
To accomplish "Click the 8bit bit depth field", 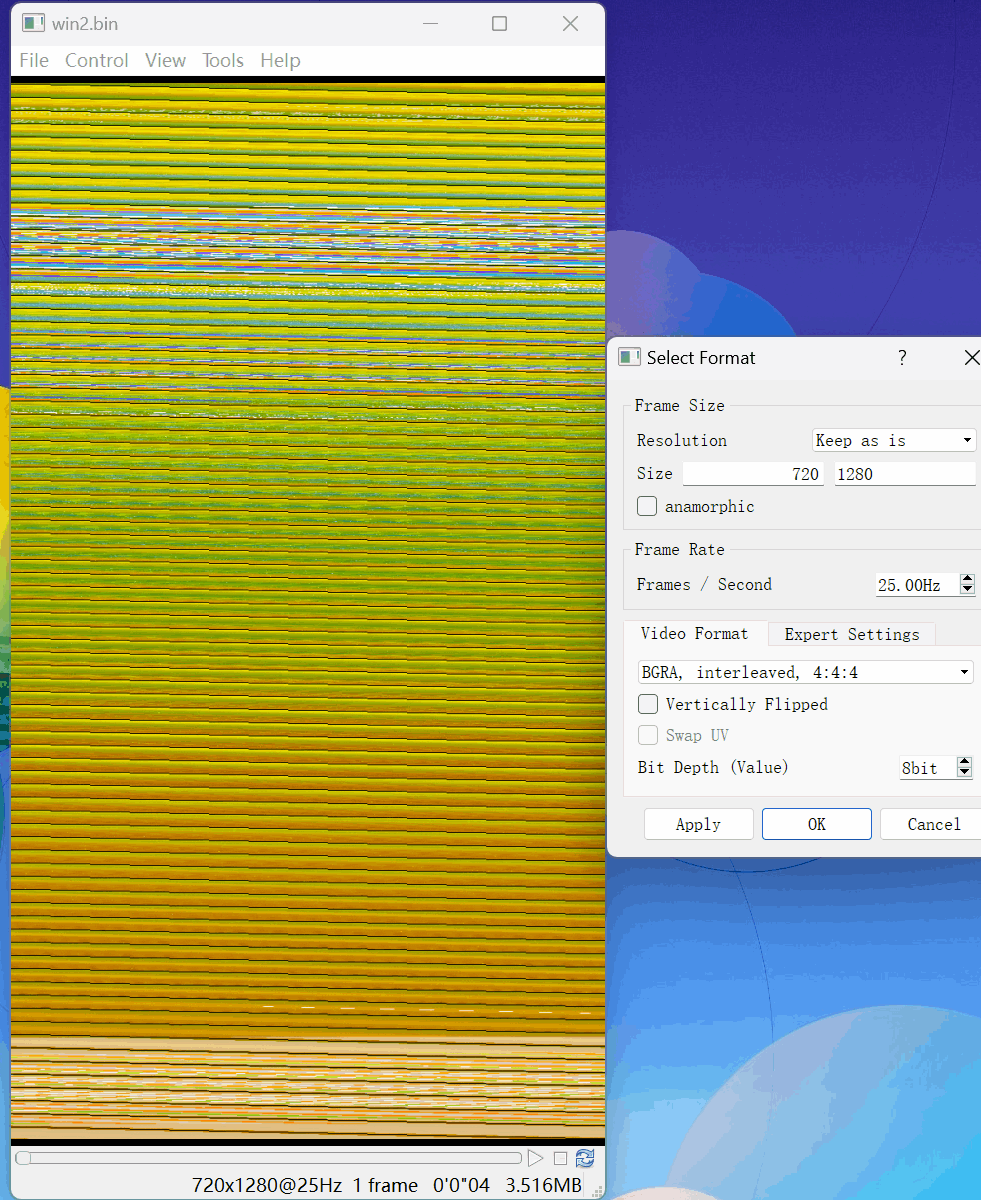I will (928, 768).
